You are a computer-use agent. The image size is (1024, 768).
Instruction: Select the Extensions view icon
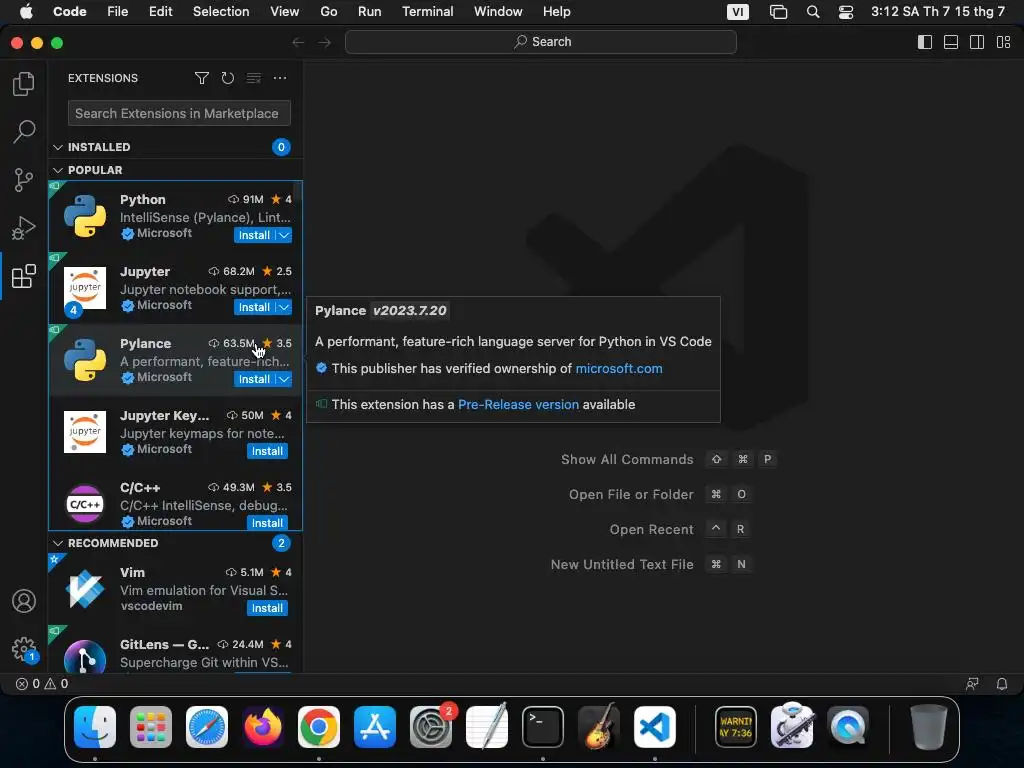(24, 276)
